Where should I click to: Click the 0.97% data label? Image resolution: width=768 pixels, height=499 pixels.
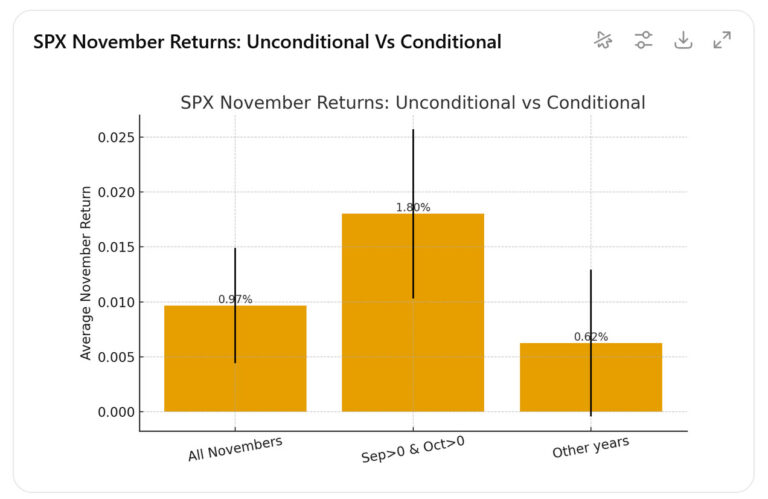click(x=235, y=299)
